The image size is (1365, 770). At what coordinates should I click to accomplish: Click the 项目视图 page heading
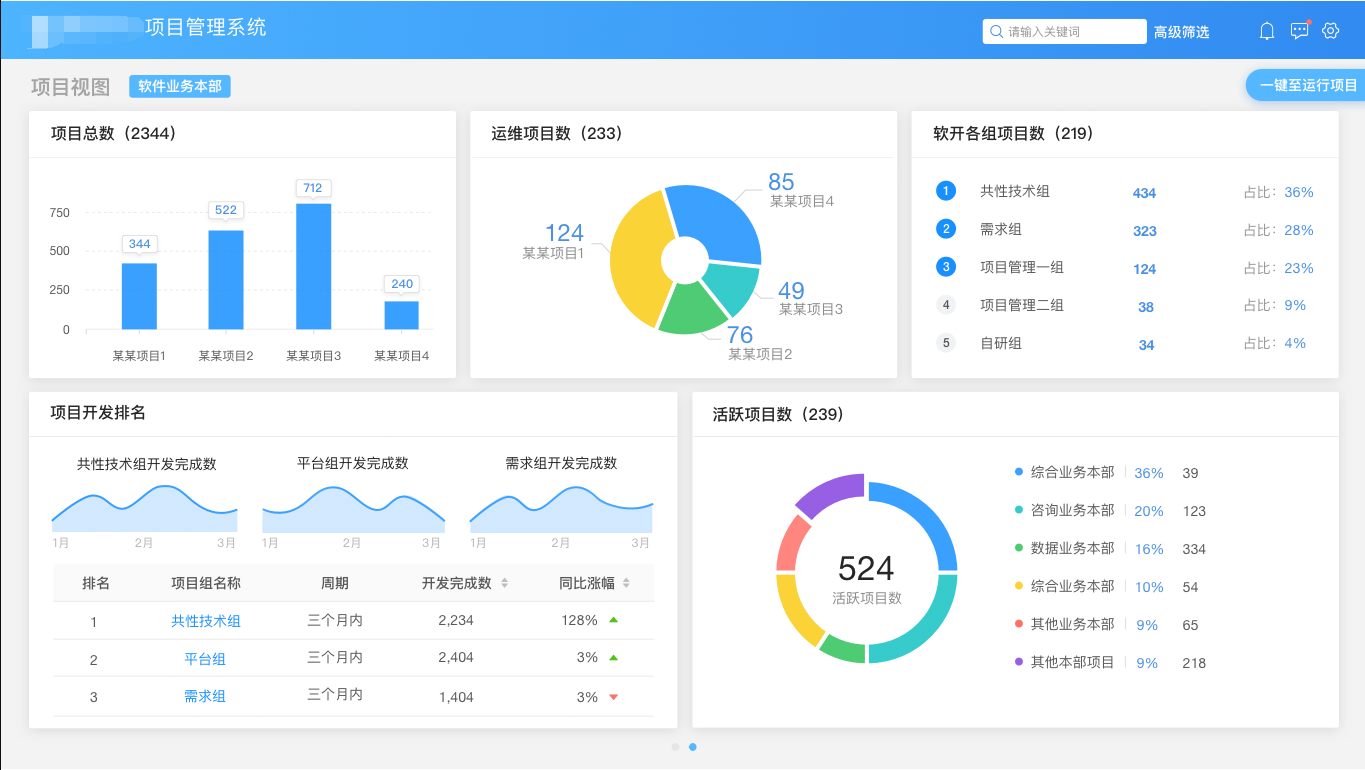70,87
